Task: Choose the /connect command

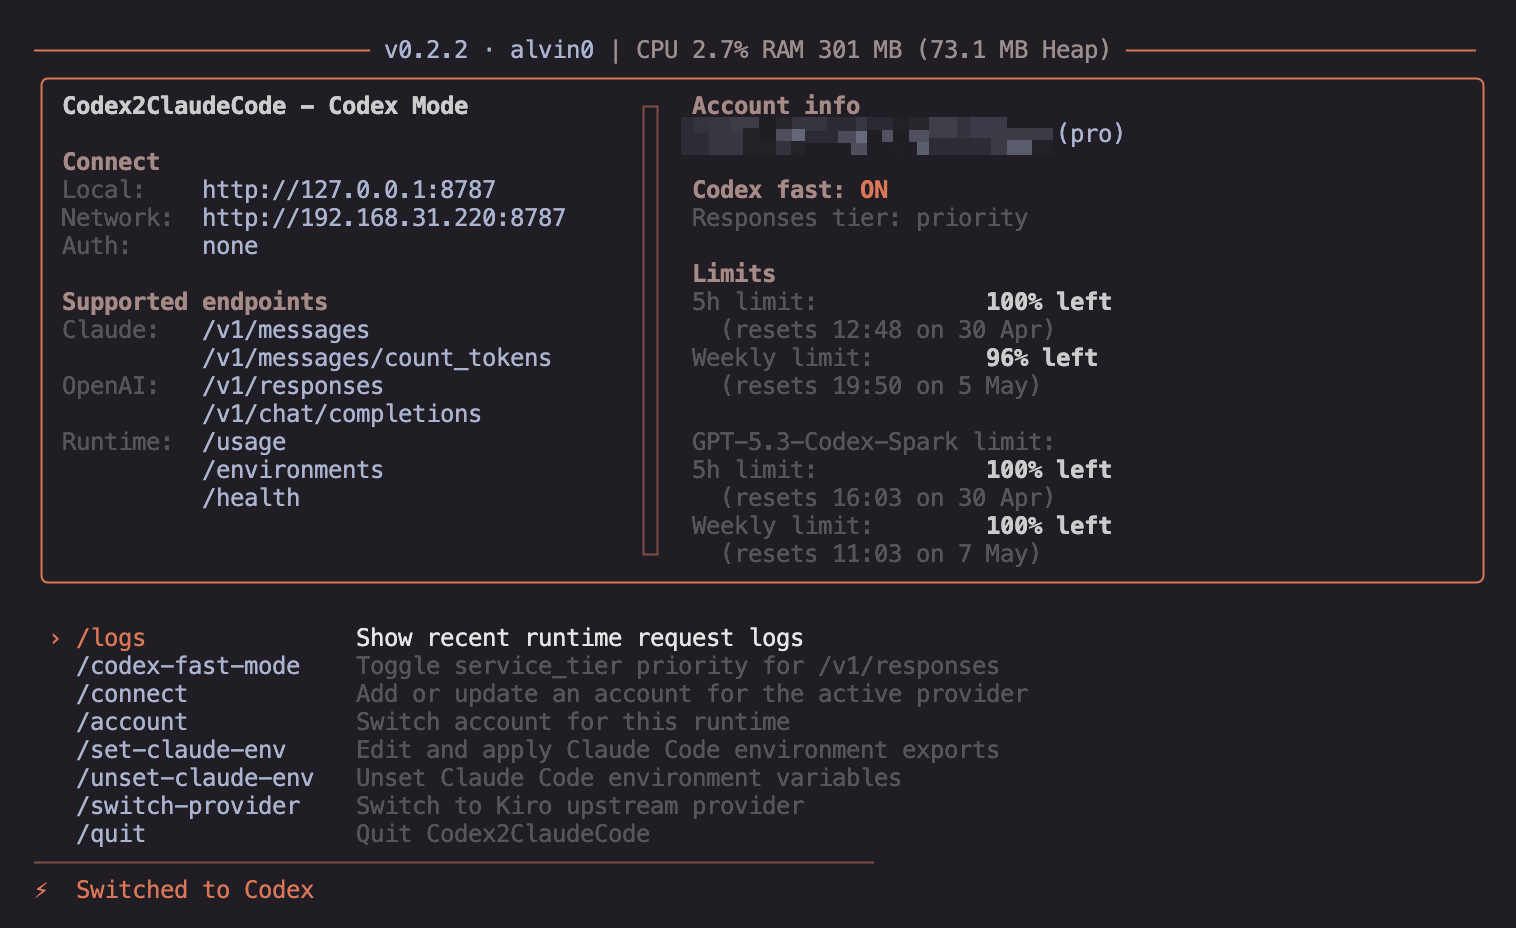Action: [132, 694]
